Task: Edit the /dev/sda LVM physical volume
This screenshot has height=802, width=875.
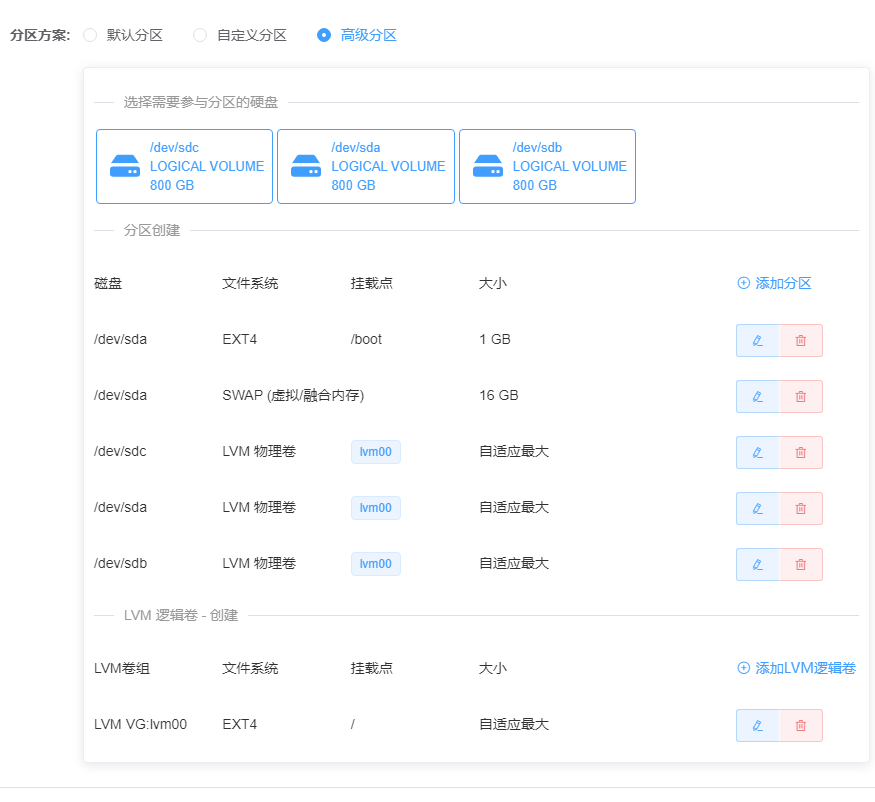Action: [x=757, y=508]
